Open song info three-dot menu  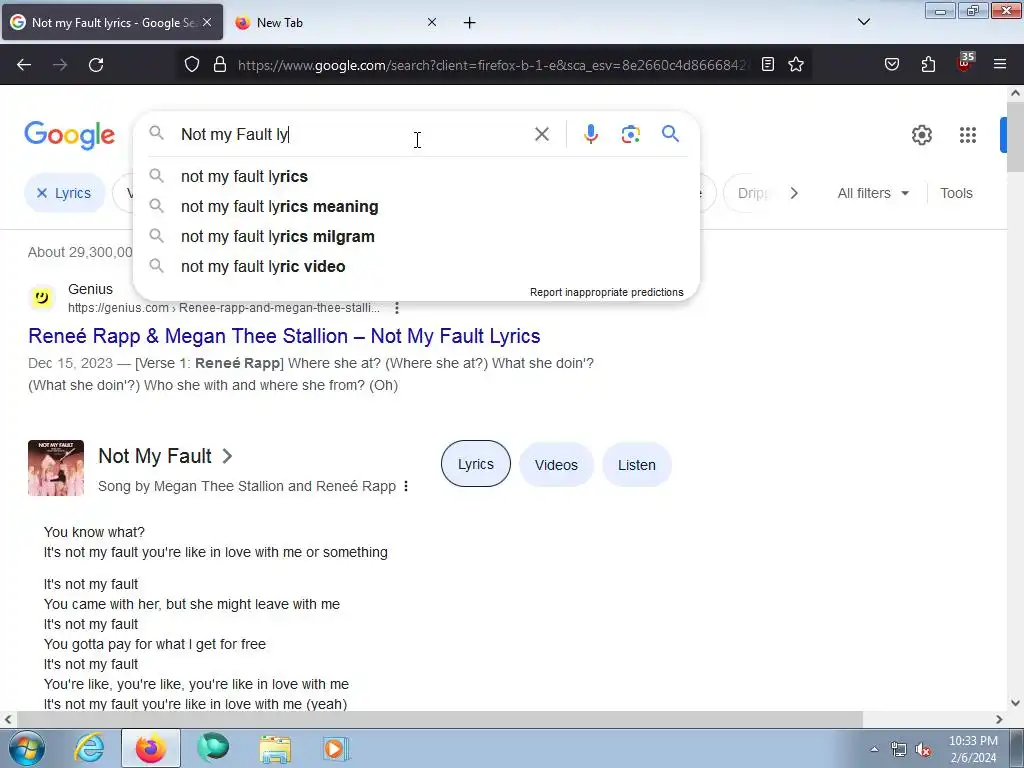tap(406, 486)
